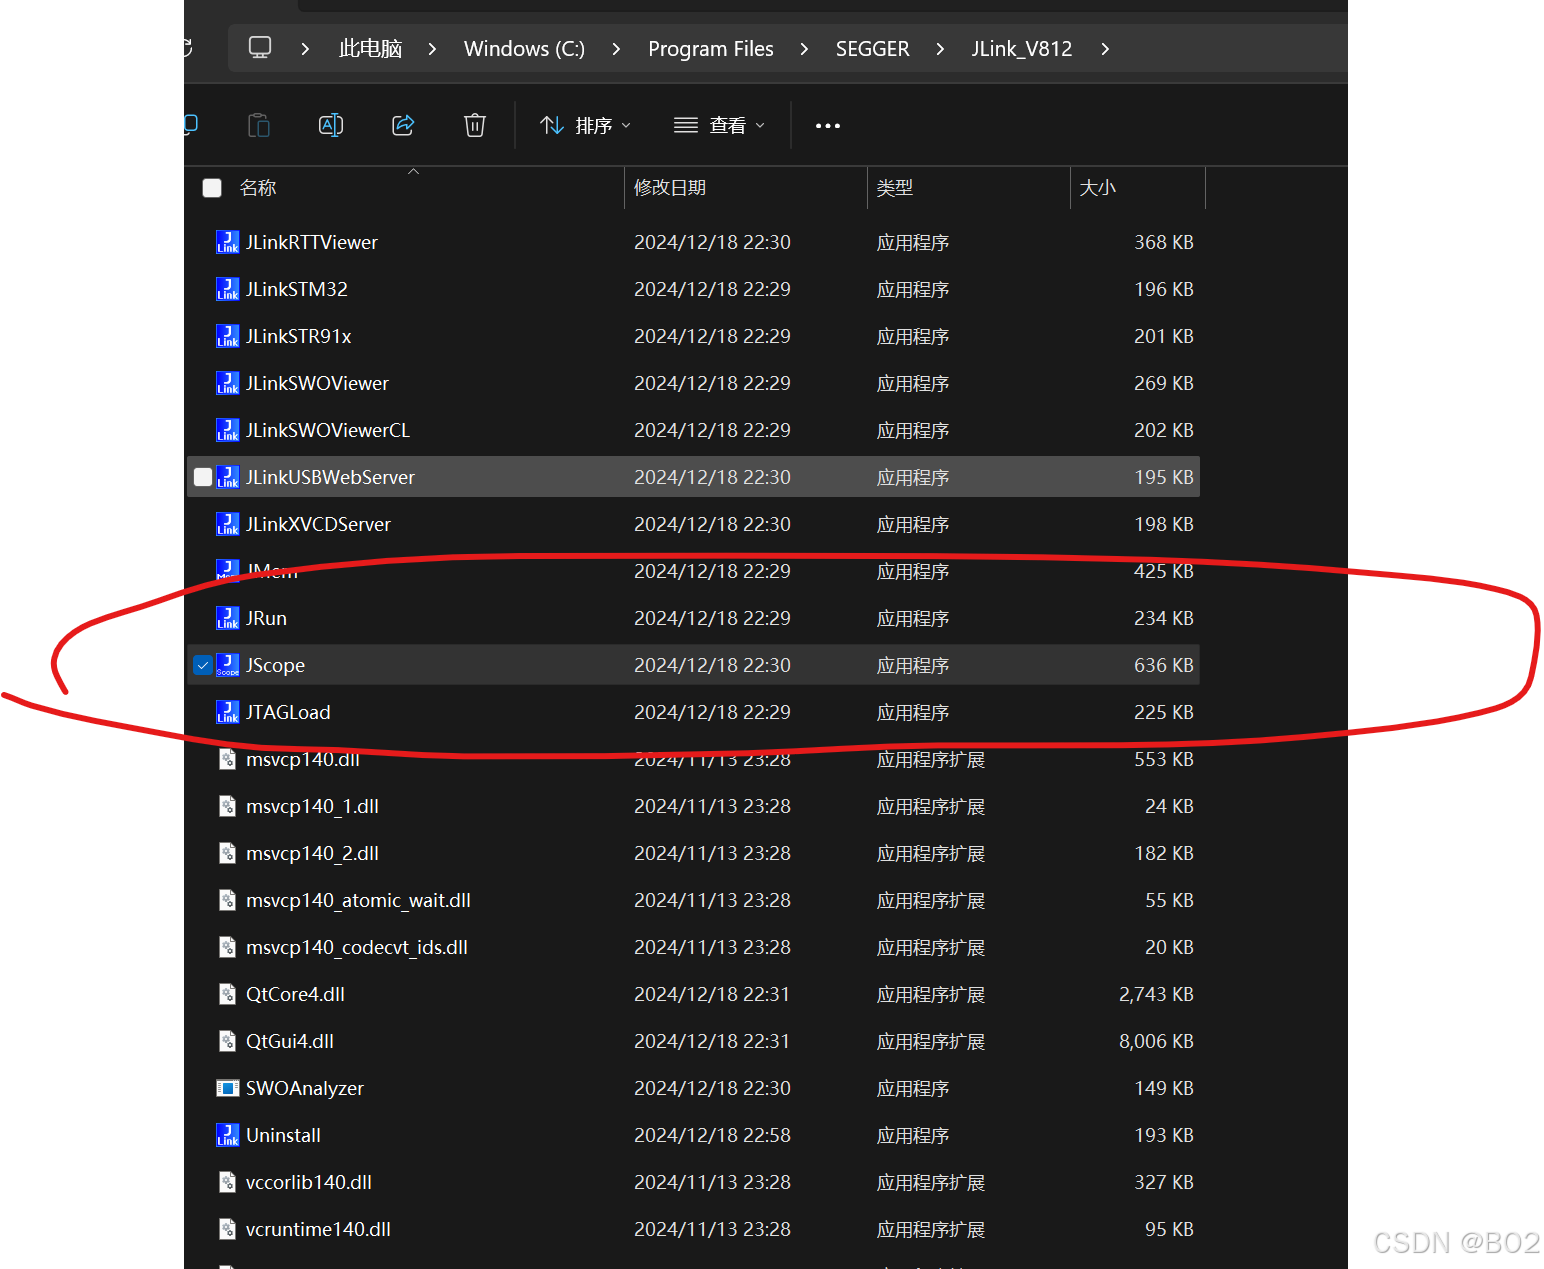The width and height of the screenshot is (1544, 1269).
Task: Click the msvcp140_2.dll file icon
Action: point(228,853)
